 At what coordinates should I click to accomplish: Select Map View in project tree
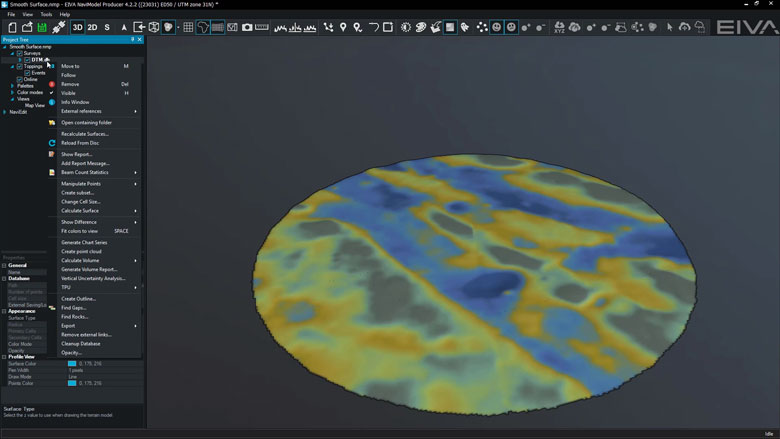pyautogui.click(x=35, y=105)
